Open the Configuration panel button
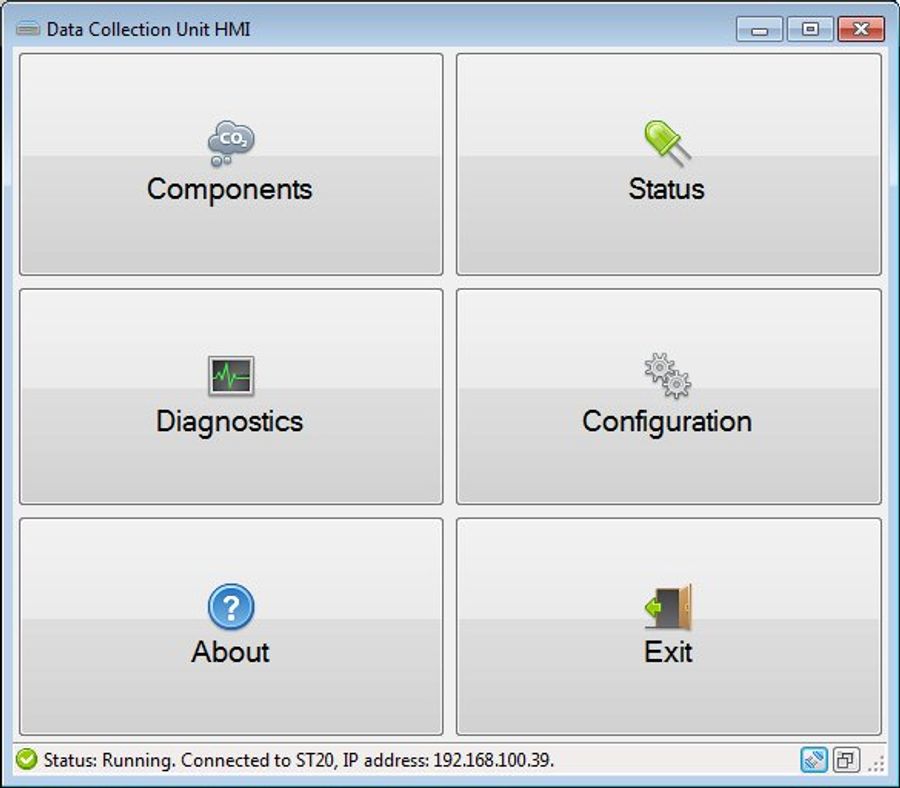This screenshot has height=788, width=900. pyautogui.click(x=669, y=397)
